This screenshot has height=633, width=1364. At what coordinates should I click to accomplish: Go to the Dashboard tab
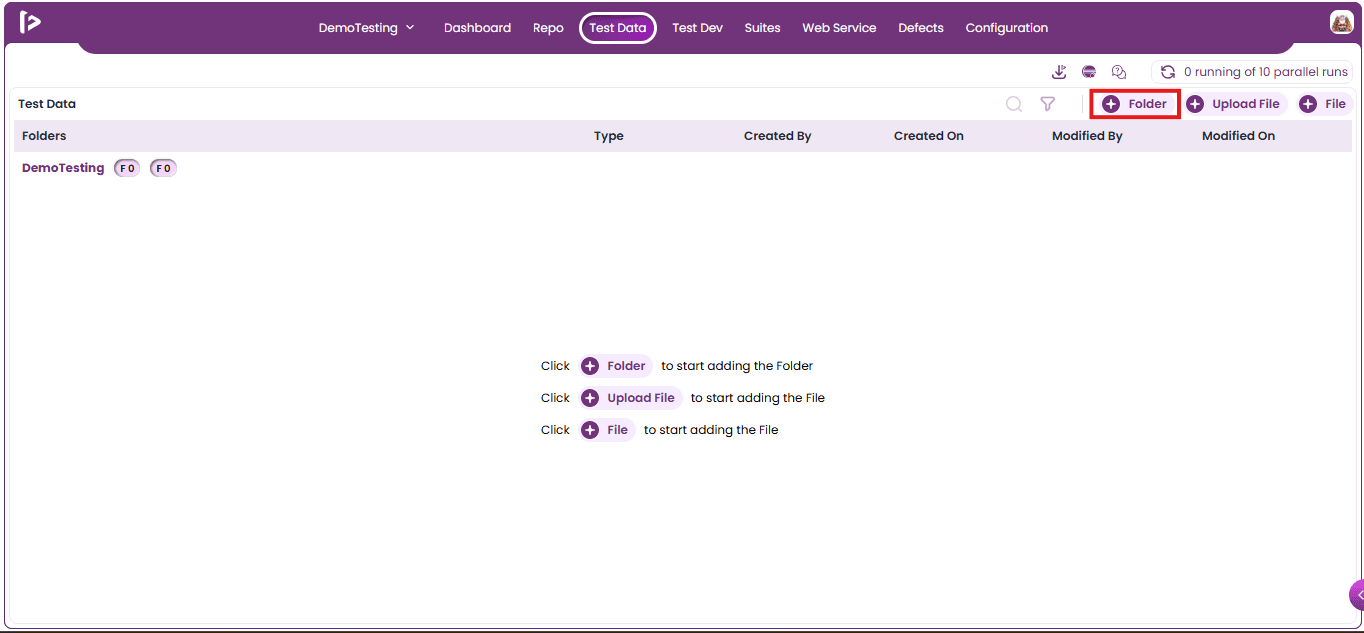(477, 28)
